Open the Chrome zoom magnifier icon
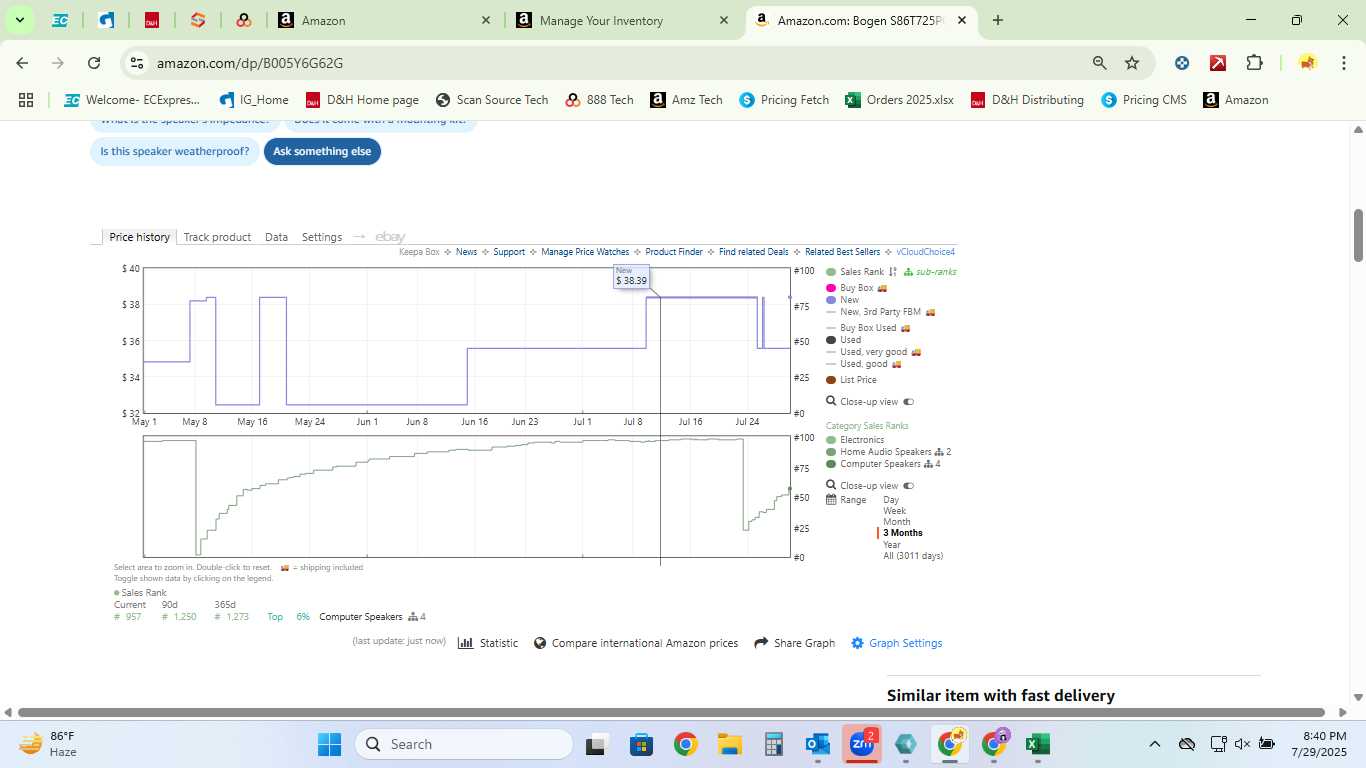 tap(1100, 63)
